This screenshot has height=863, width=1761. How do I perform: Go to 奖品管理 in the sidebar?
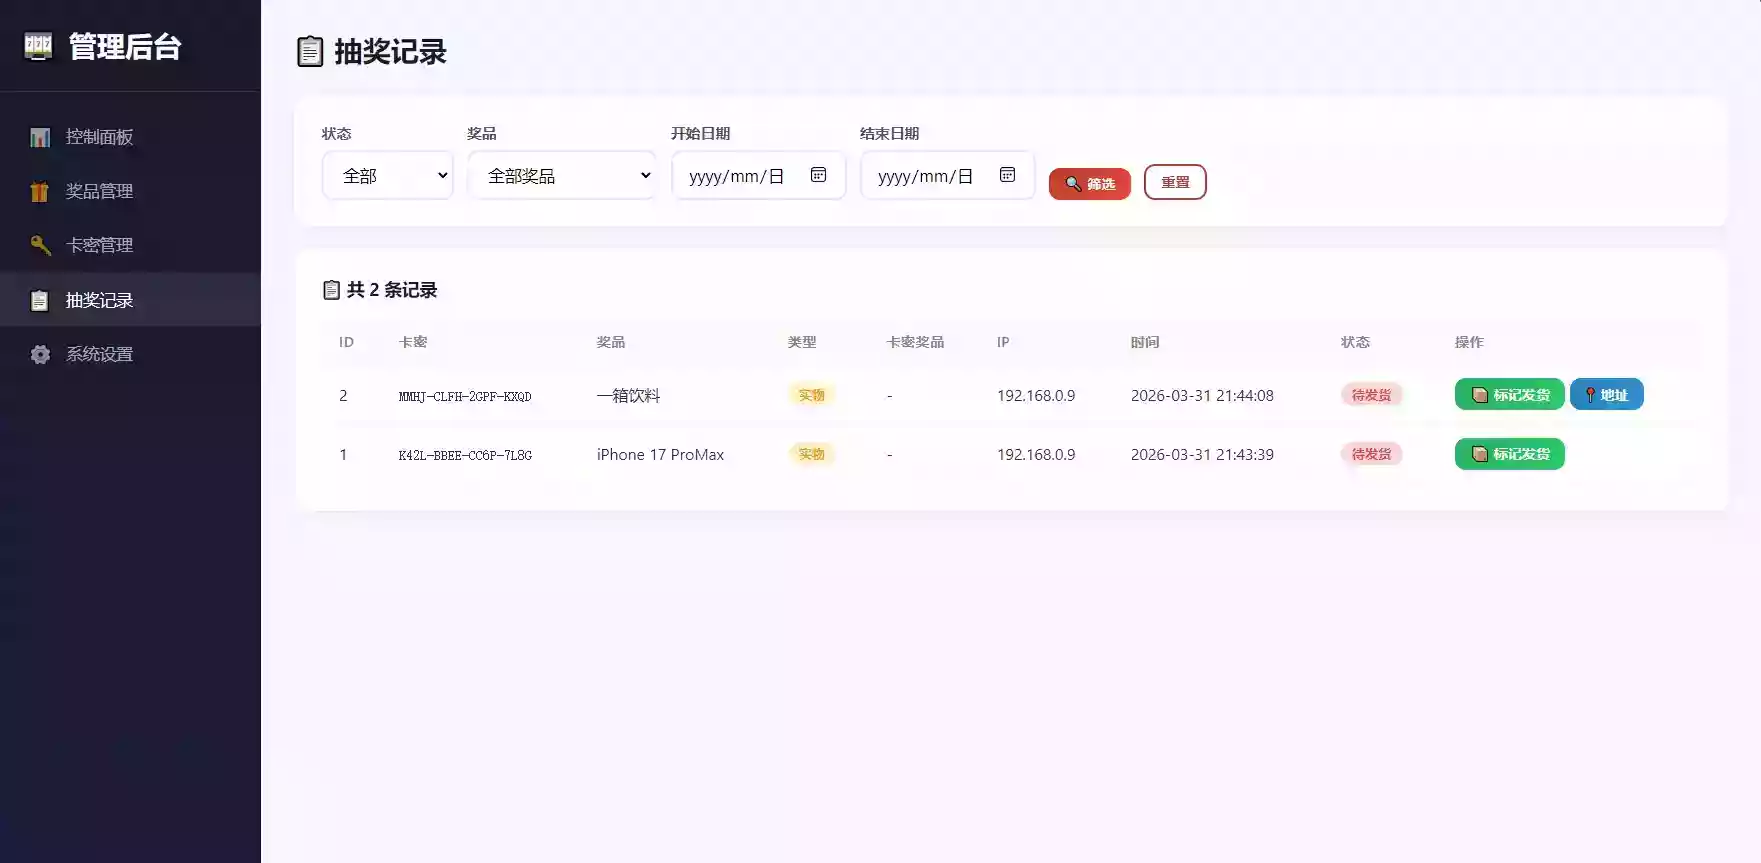tap(130, 191)
